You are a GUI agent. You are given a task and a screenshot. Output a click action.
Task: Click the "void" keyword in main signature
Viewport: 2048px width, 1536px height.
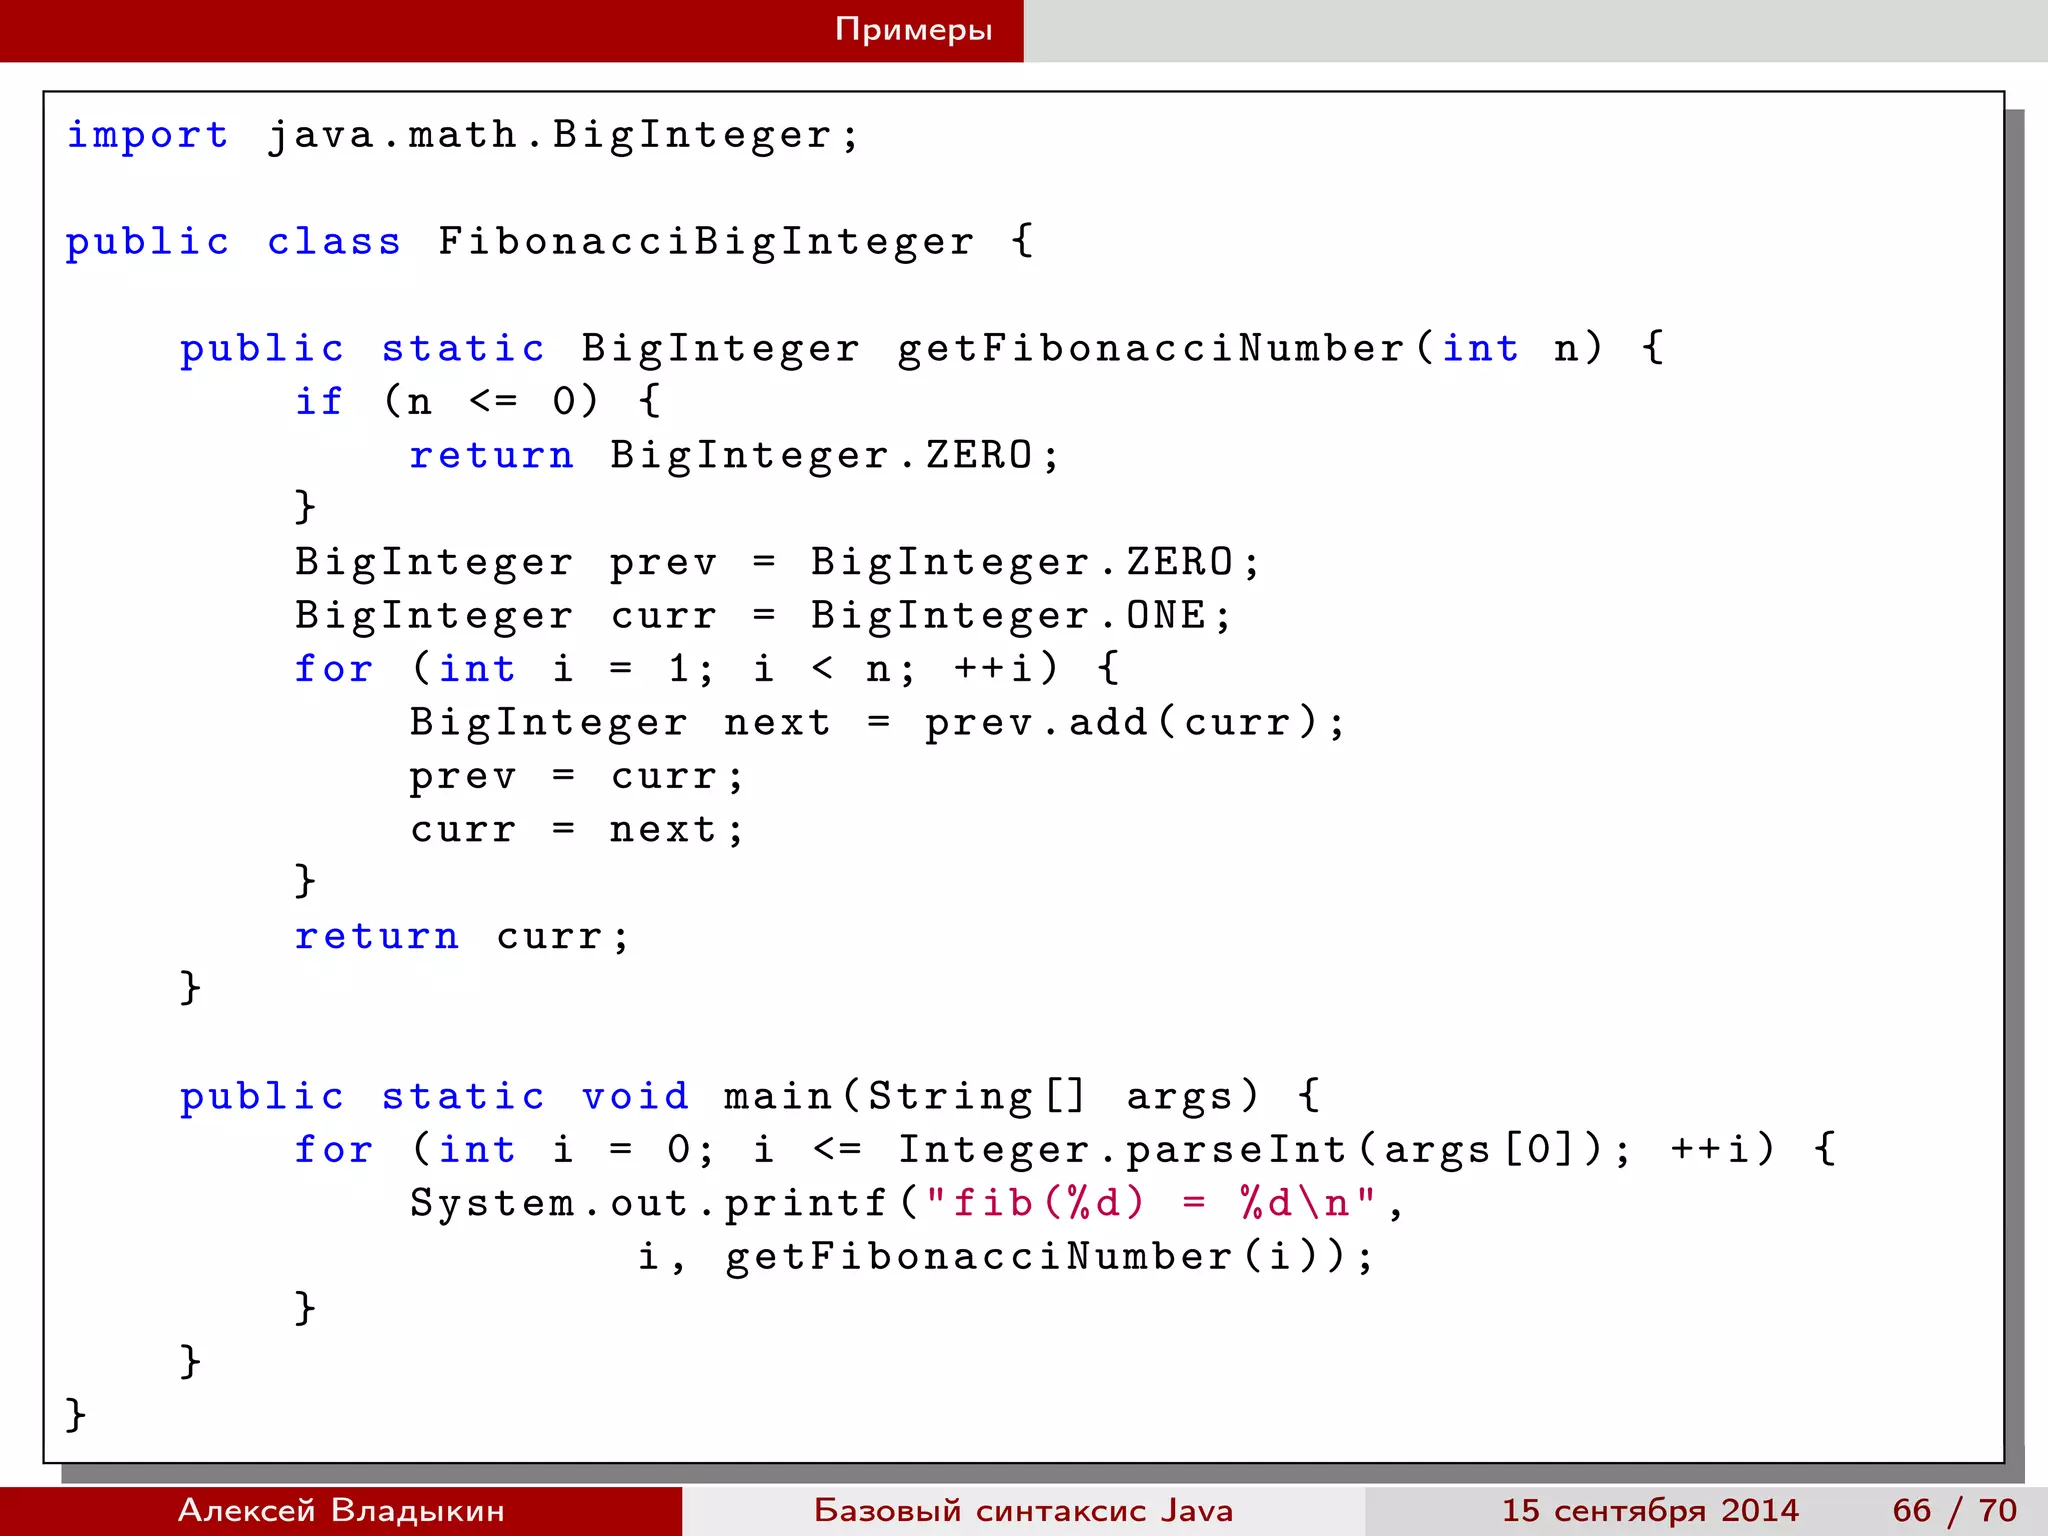(x=635, y=1096)
